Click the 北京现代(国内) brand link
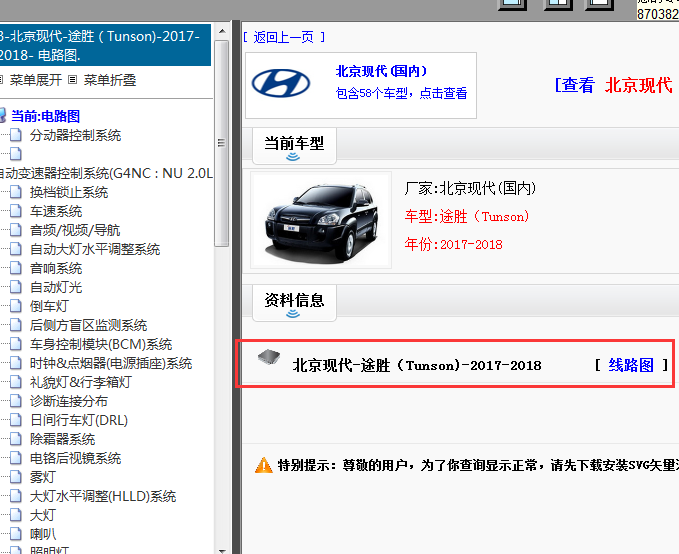 [381, 72]
